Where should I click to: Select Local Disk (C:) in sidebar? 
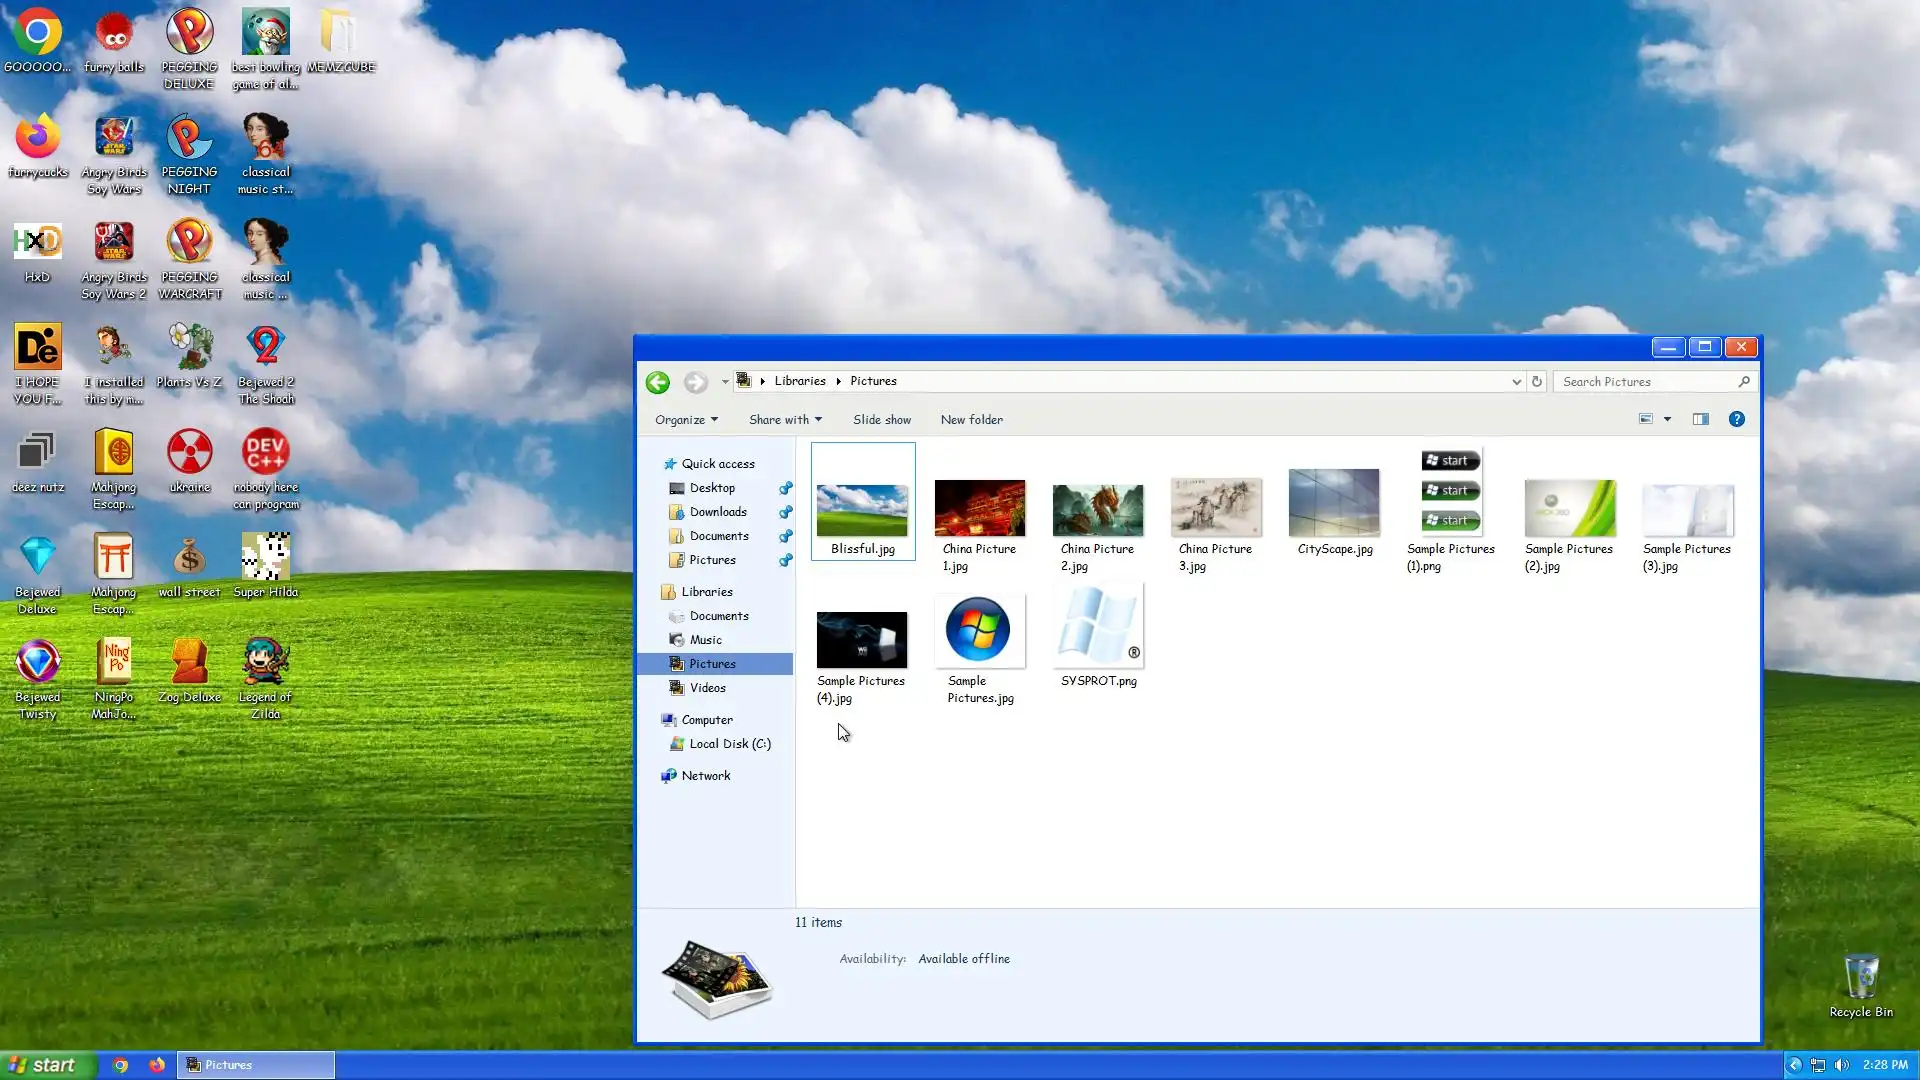coord(729,744)
